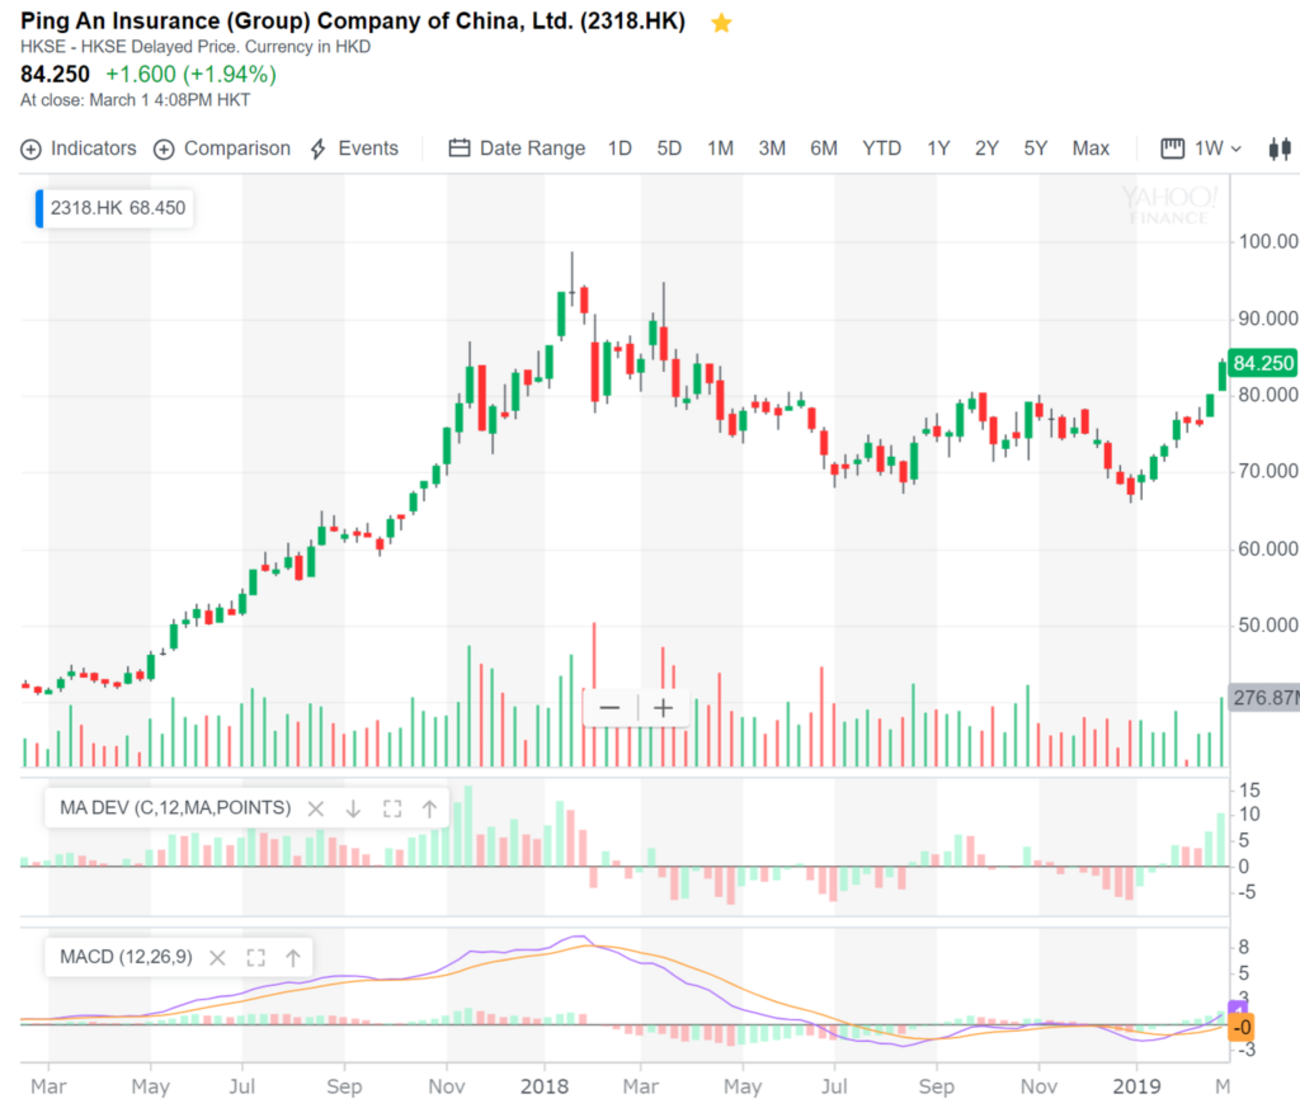The height and width of the screenshot is (1113, 1300).
Task: Click the yellow watchlist star icon
Action: point(721,23)
